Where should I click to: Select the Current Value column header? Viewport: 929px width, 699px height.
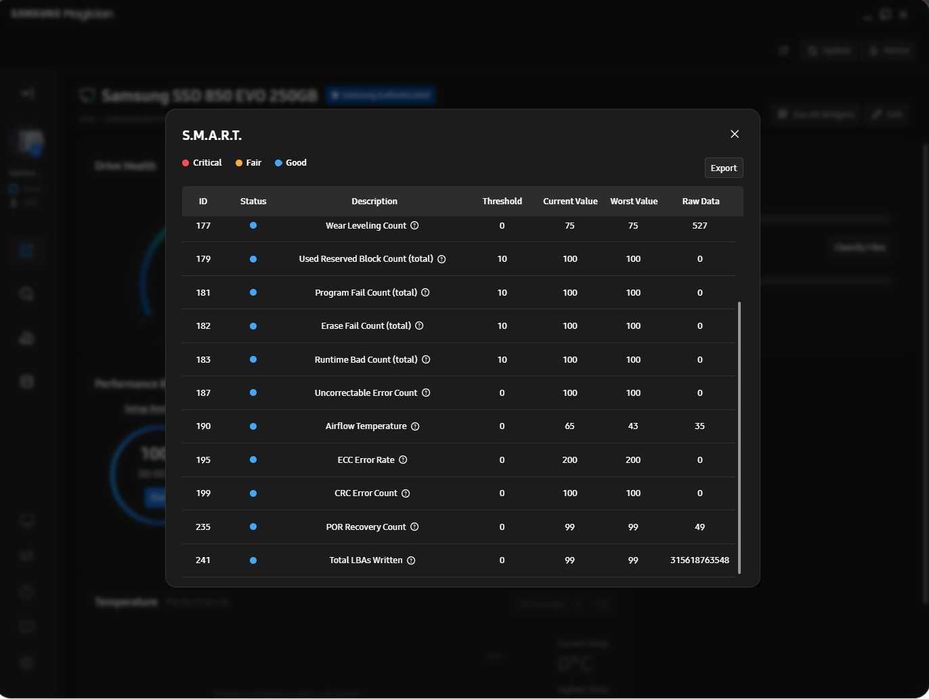(x=570, y=201)
